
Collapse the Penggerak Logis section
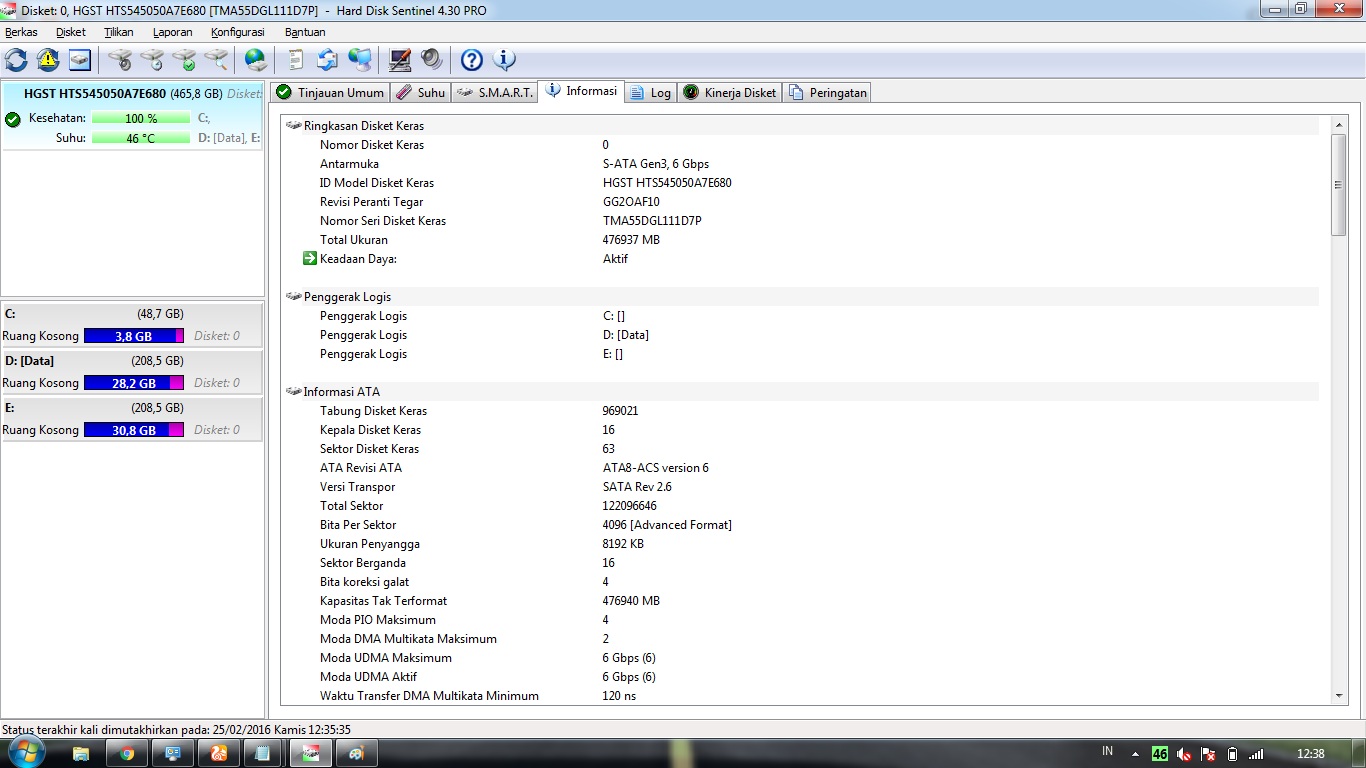(x=294, y=297)
